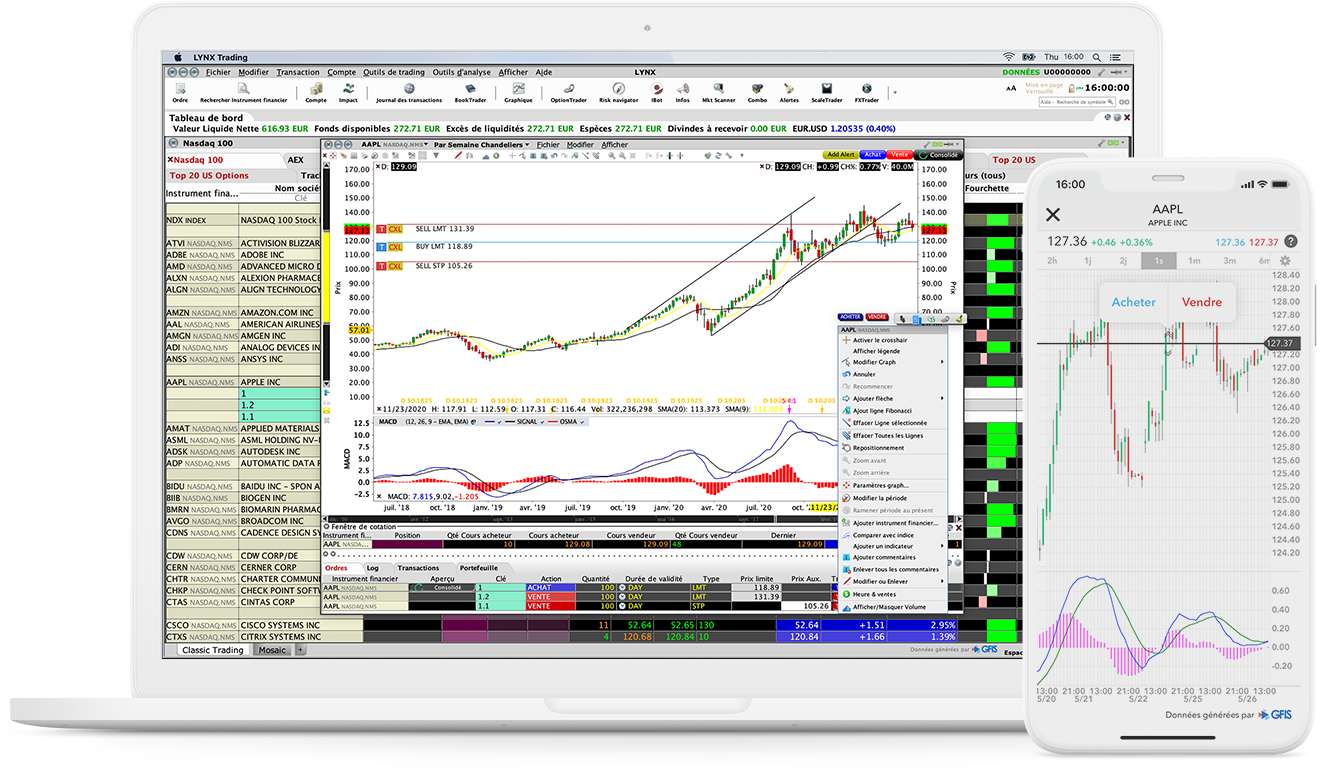
Task: Select the Classic Trading workspace tab
Action: point(212,650)
